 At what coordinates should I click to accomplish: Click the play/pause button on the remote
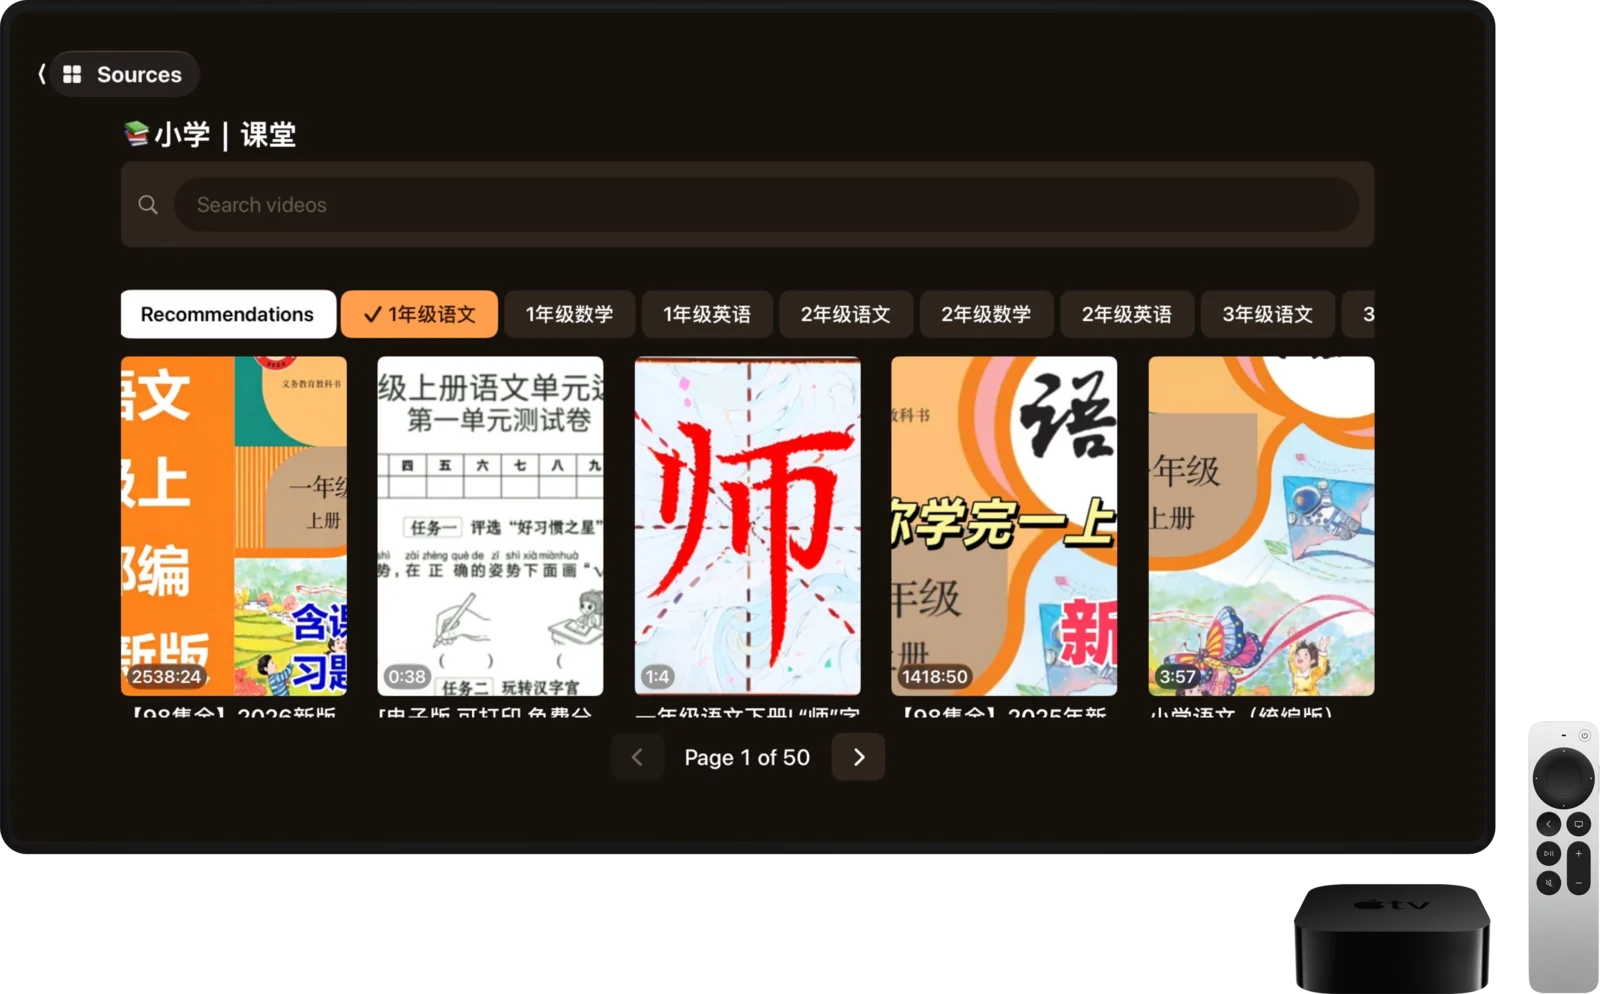point(1548,853)
